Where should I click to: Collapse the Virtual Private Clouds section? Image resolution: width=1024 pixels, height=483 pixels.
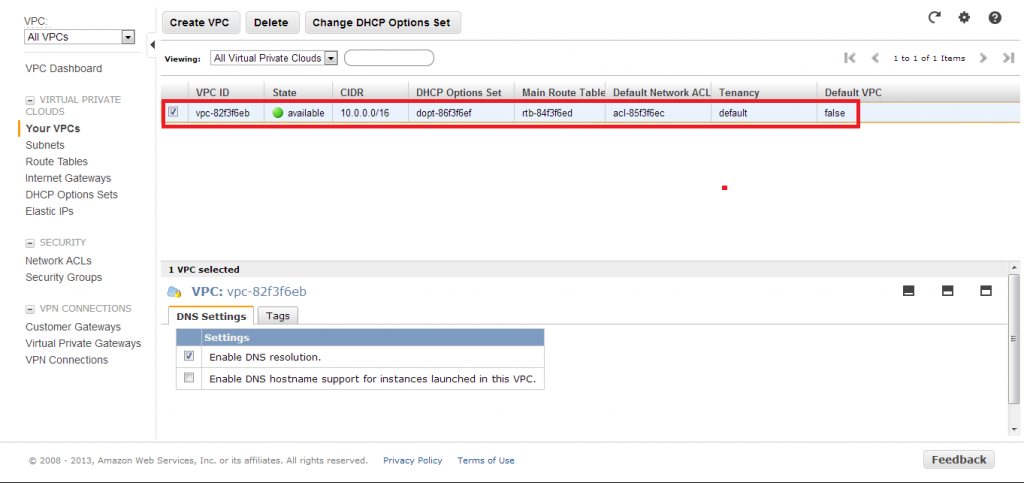[x=29, y=100]
